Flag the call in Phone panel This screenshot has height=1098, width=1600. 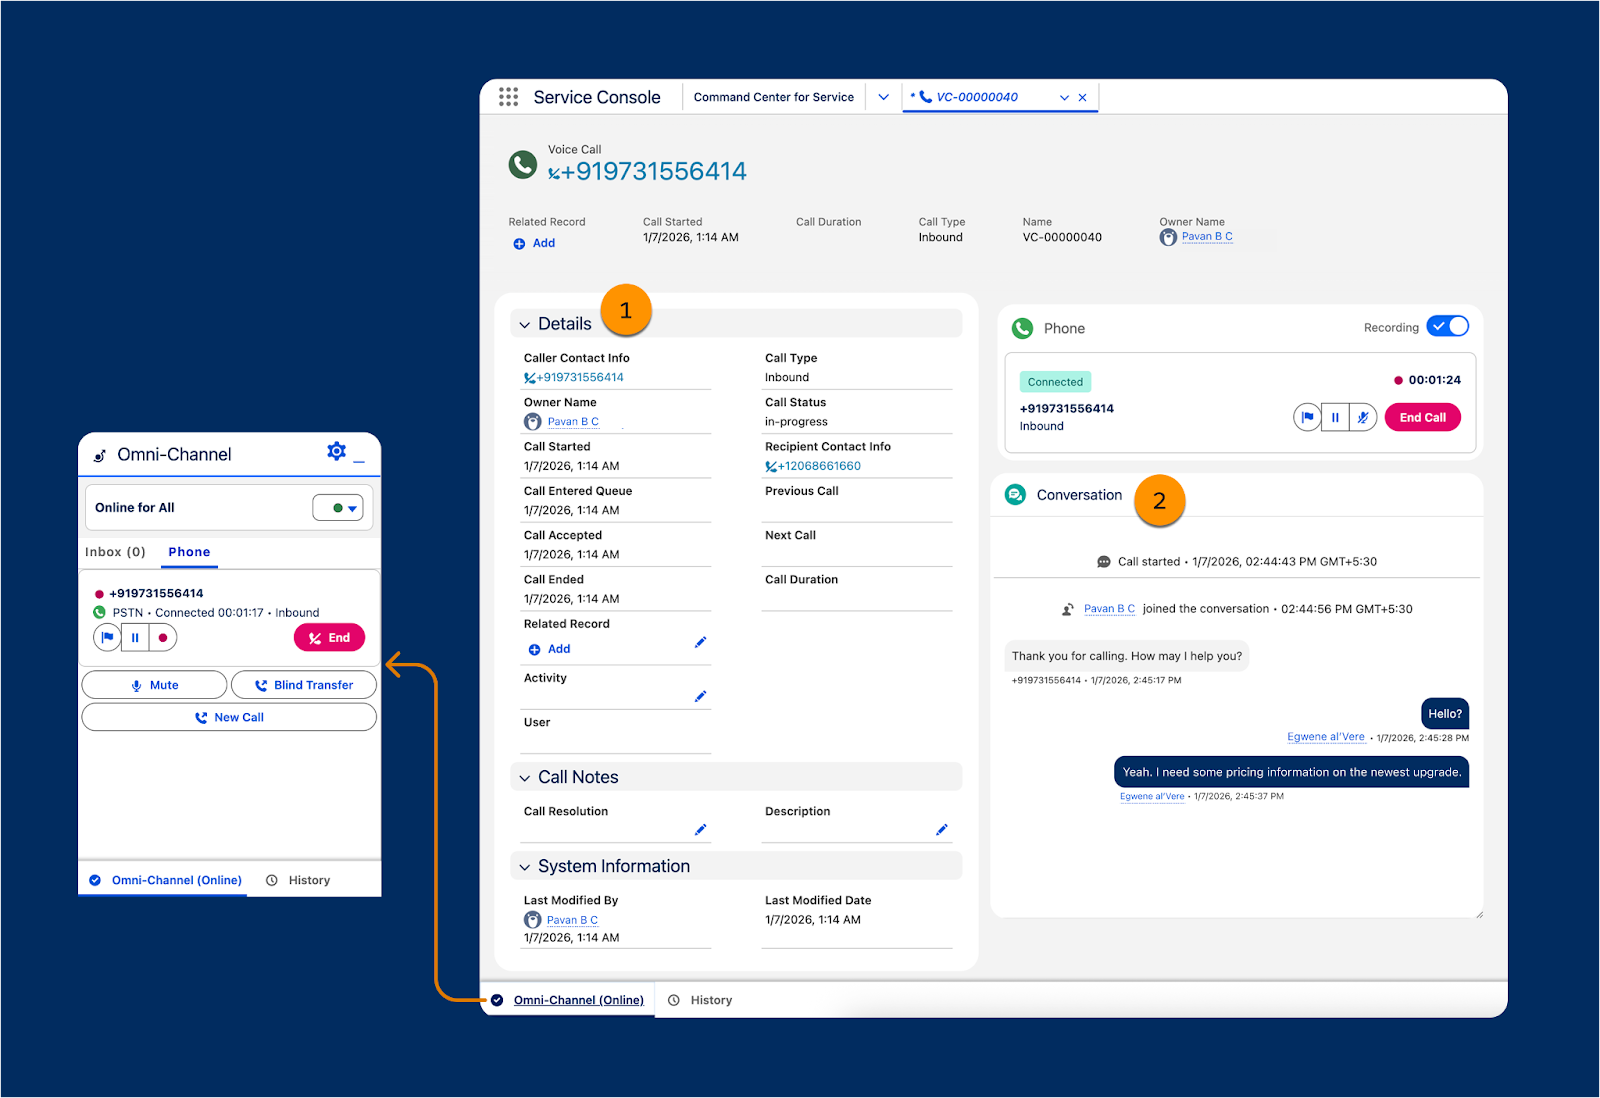pyautogui.click(x=1307, y=417)
